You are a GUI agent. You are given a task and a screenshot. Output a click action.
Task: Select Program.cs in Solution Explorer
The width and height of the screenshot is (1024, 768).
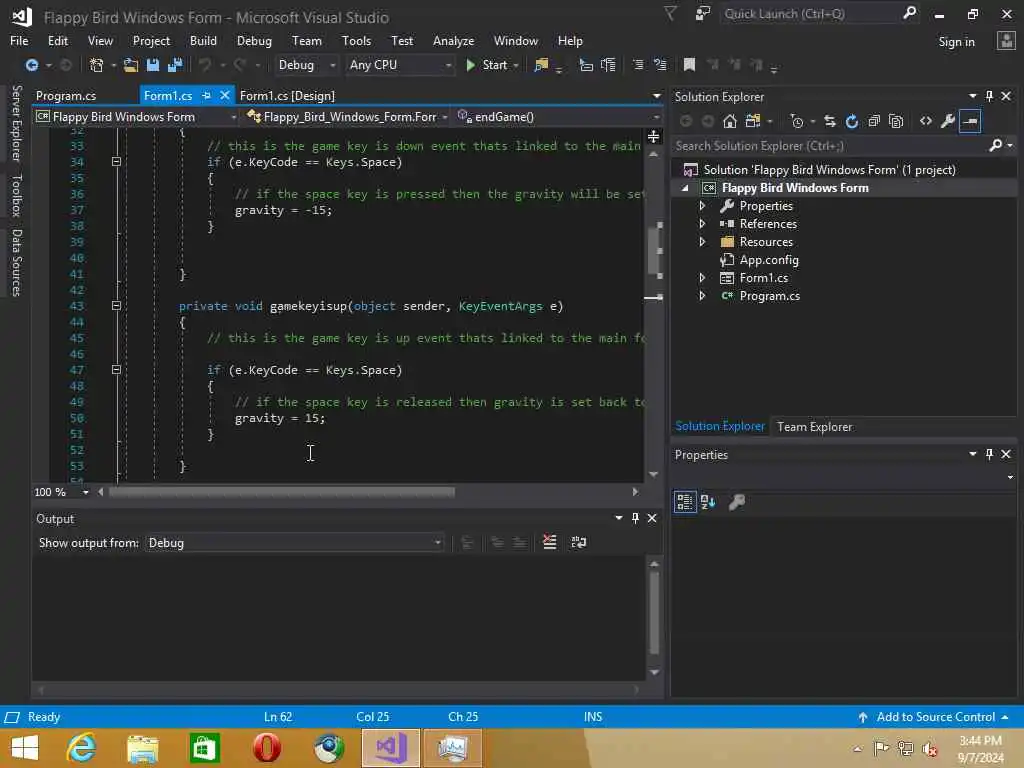(769, 296)
